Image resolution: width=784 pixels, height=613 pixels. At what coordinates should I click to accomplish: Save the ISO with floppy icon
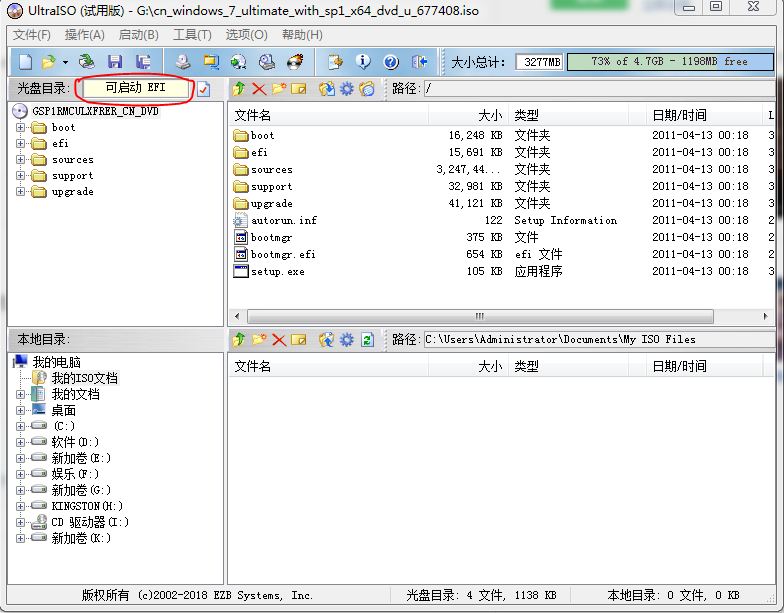(116, 62)
